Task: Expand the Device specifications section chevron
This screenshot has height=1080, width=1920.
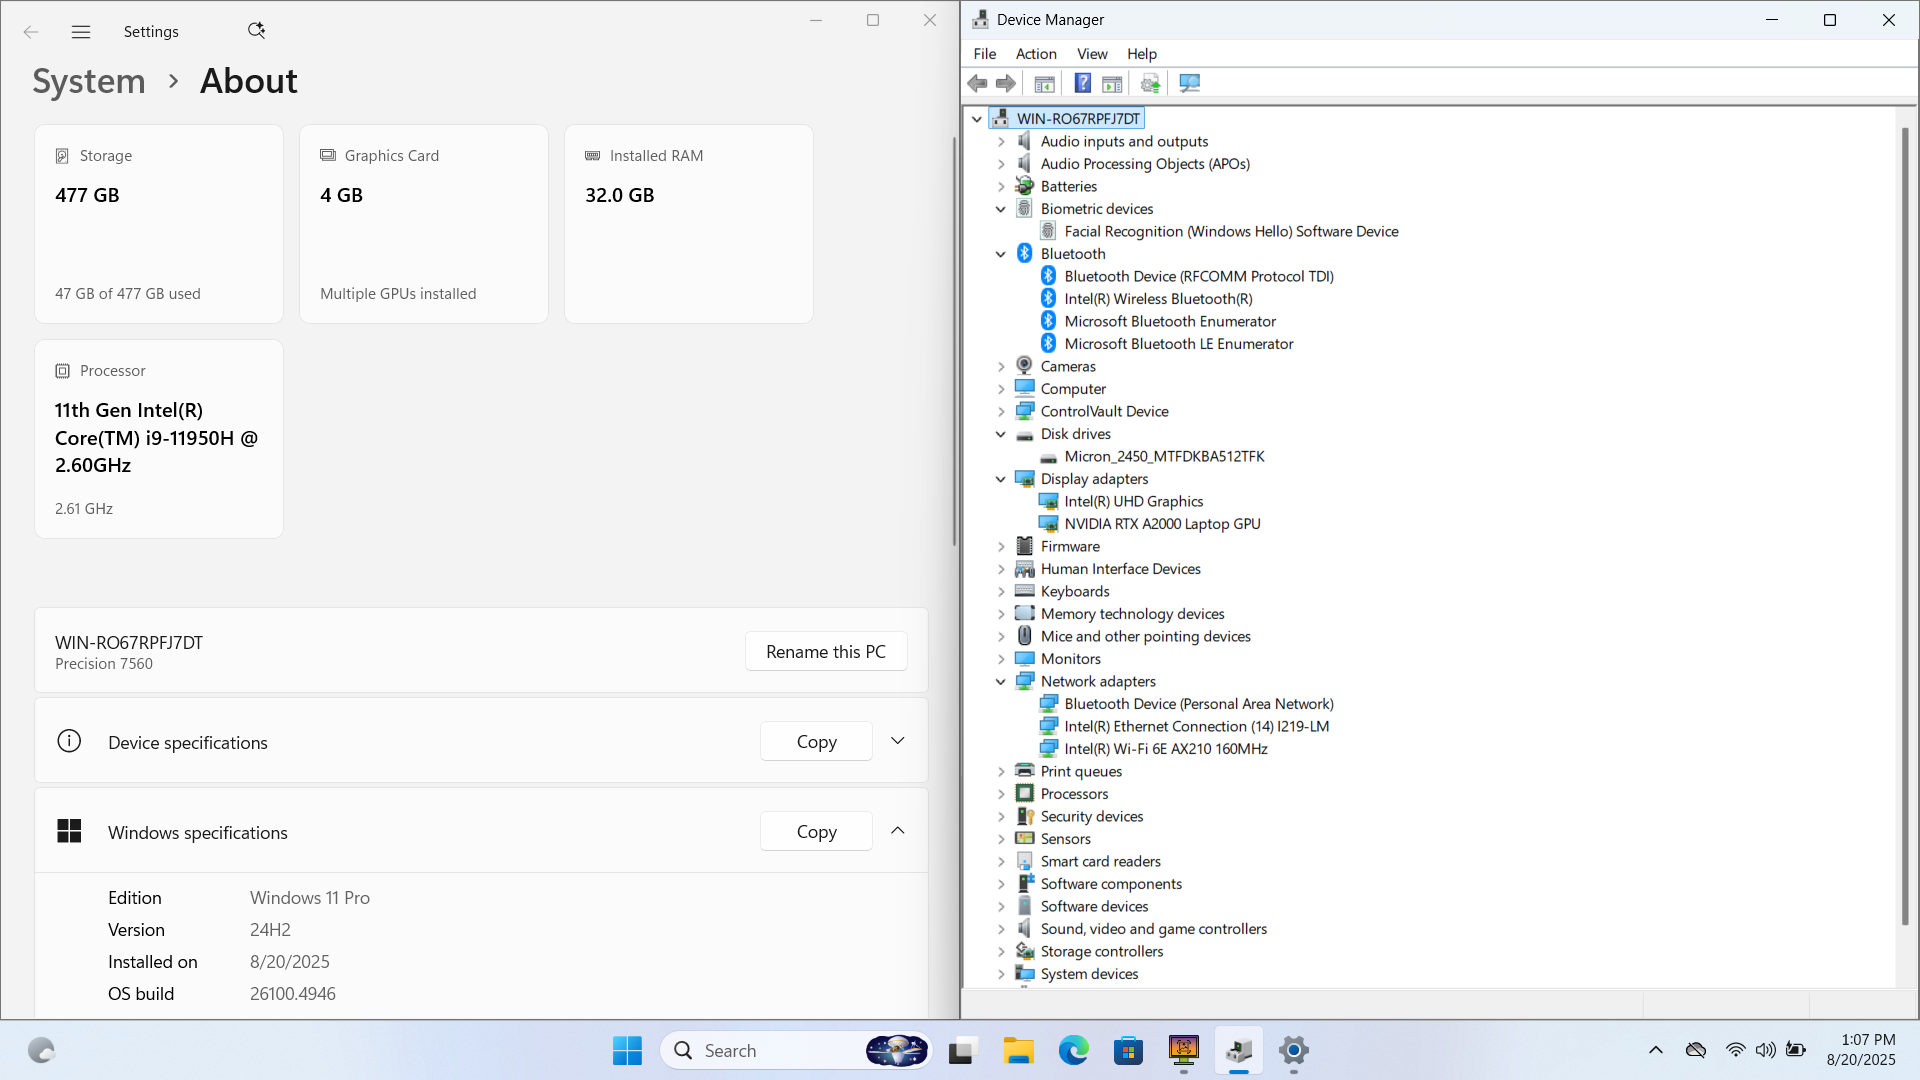Action: 897,741
